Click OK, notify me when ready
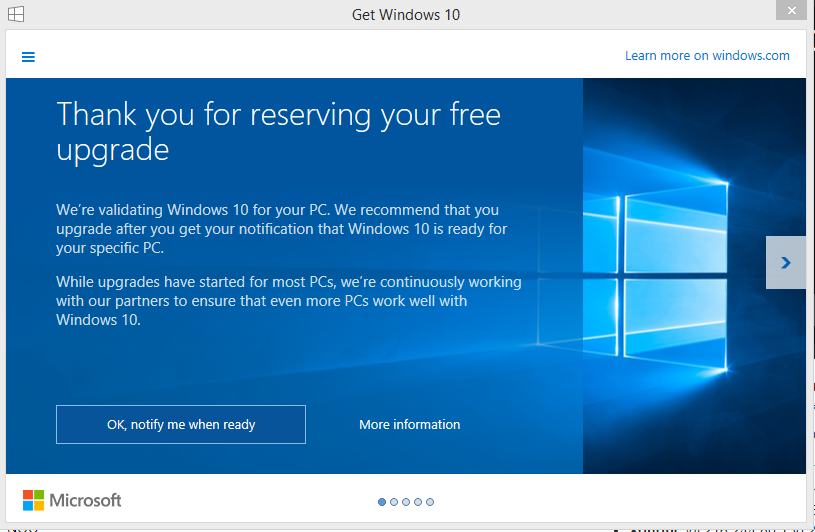815x532 pixels. tap(181, 424)
